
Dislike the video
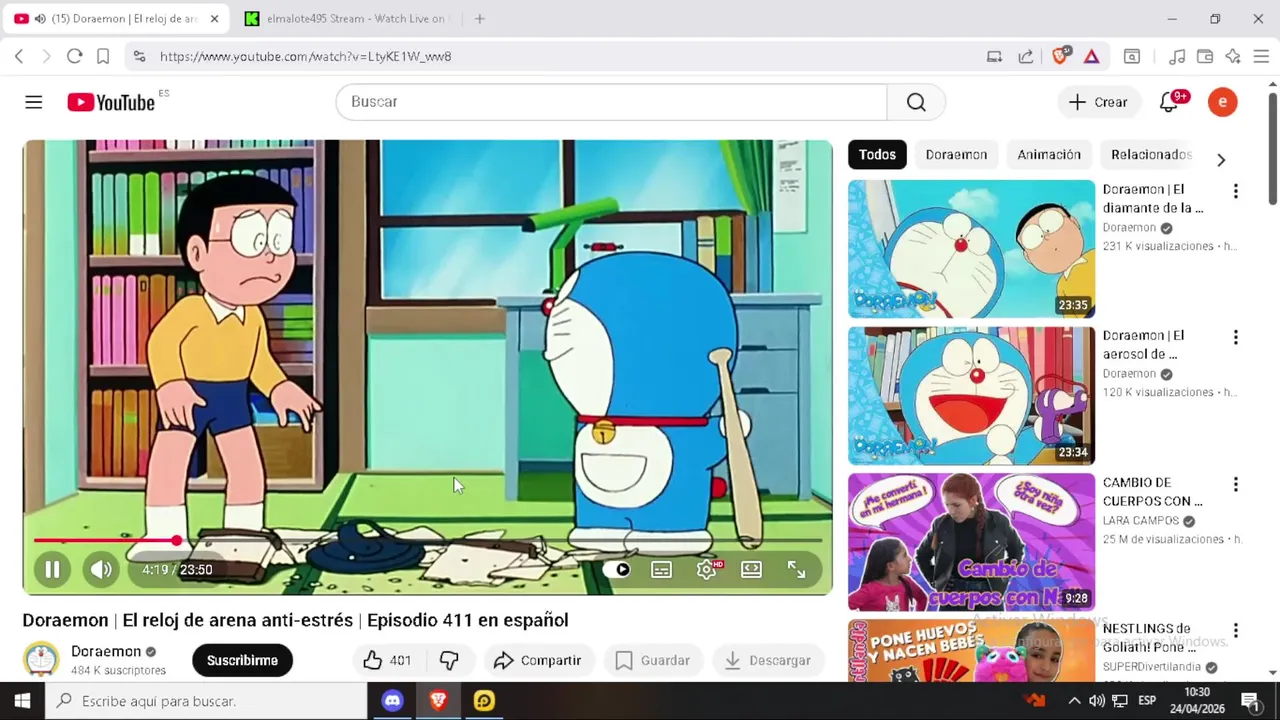(x=449, y=660)
